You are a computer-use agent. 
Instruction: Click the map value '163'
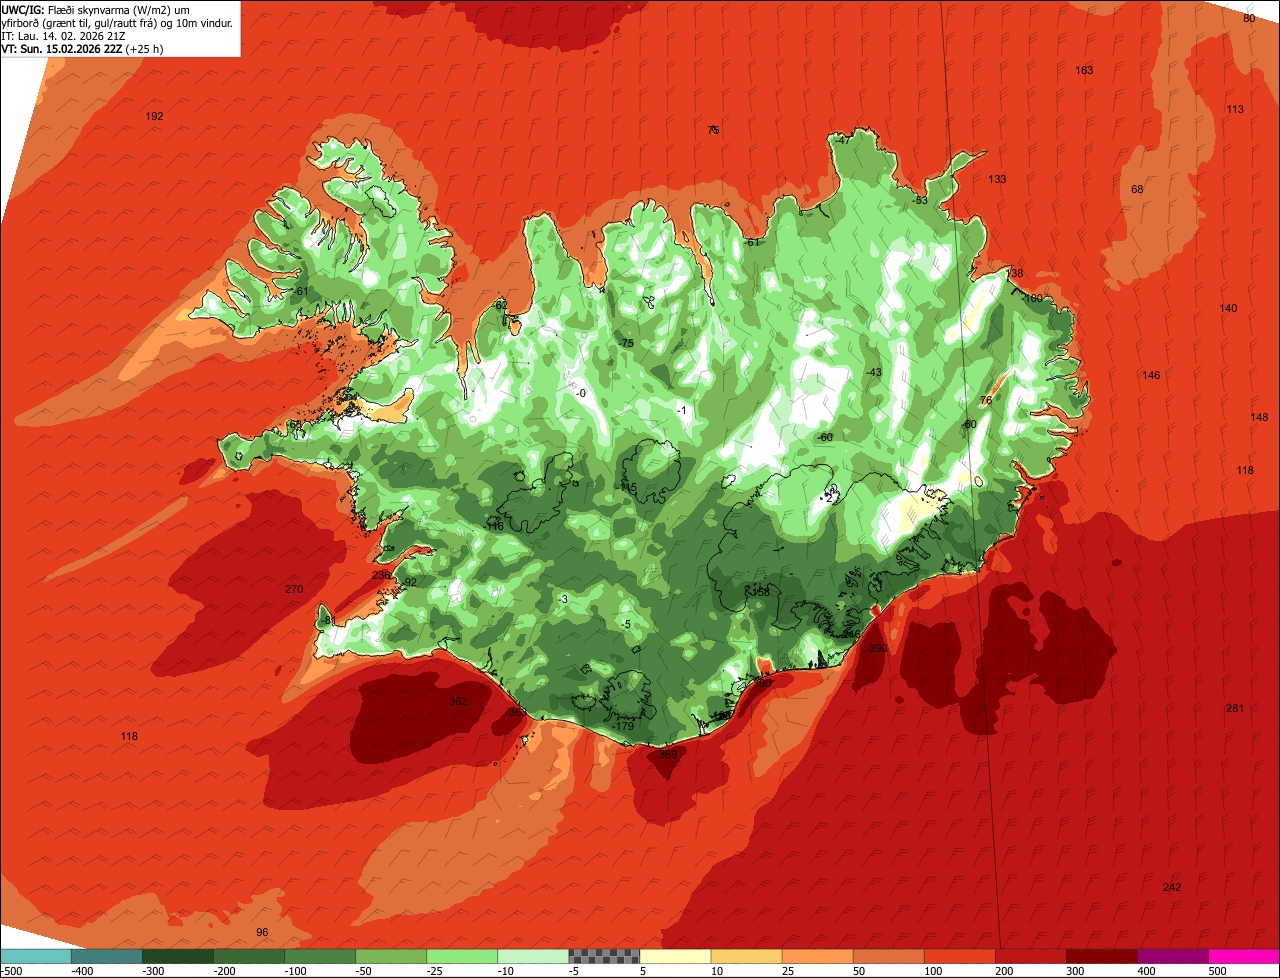(1084, 70)
